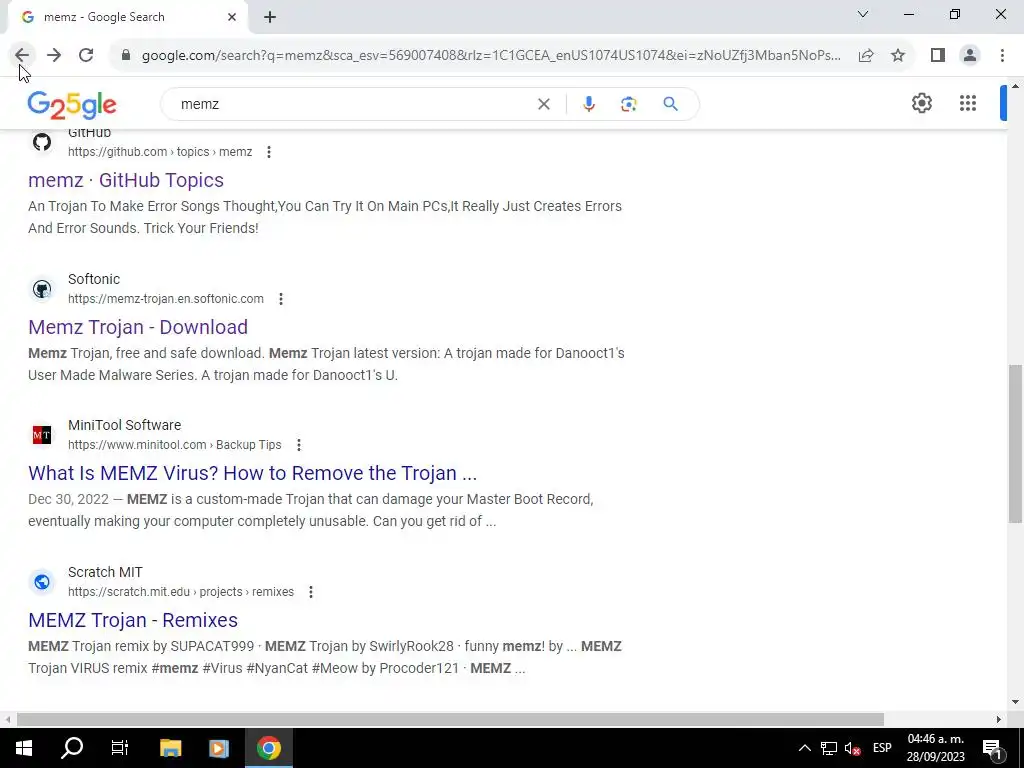
Task: Open the notification center icon
Action: (992, 748)
